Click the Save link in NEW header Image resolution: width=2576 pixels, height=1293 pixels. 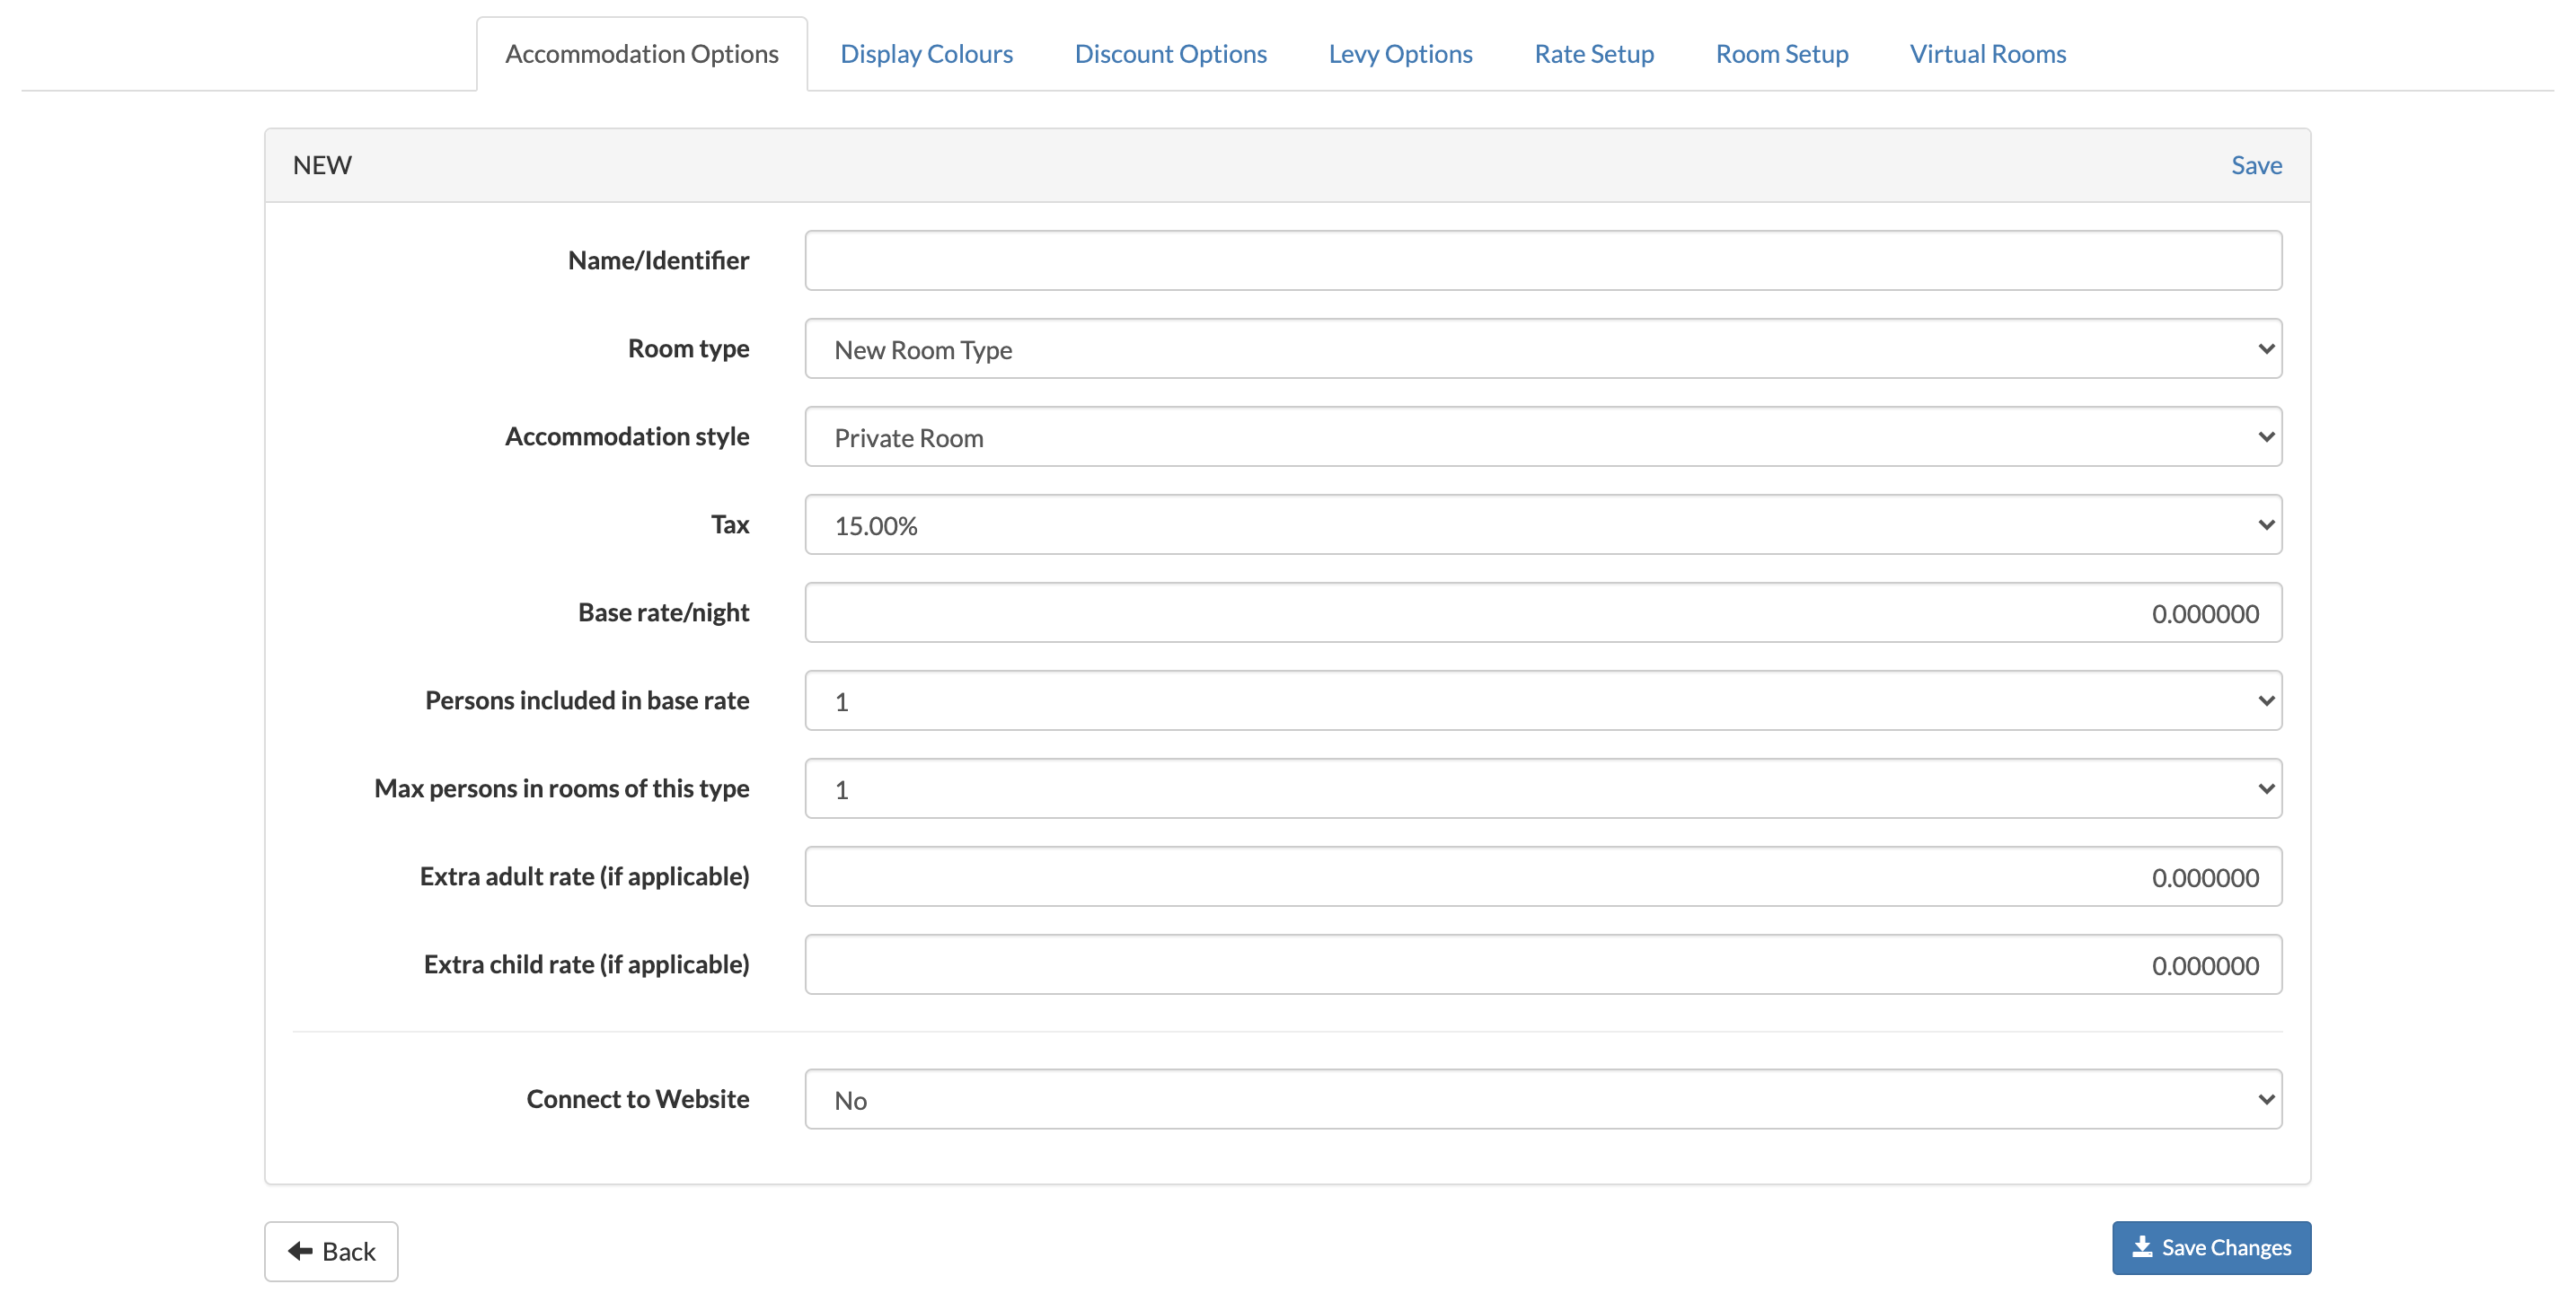(2255, 165)
